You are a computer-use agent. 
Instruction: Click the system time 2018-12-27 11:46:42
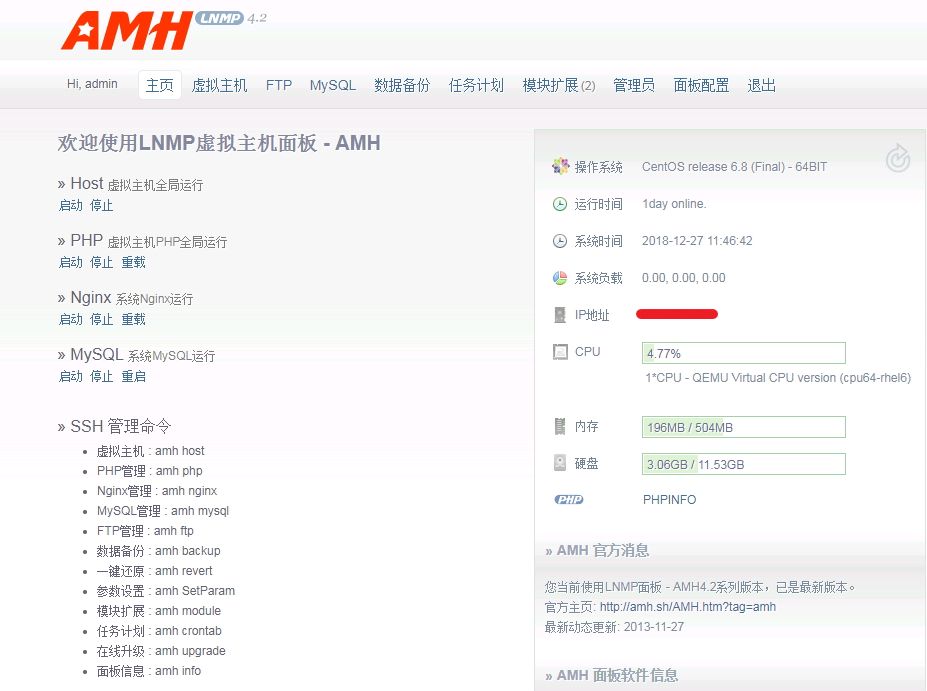[x=697, y=241]
